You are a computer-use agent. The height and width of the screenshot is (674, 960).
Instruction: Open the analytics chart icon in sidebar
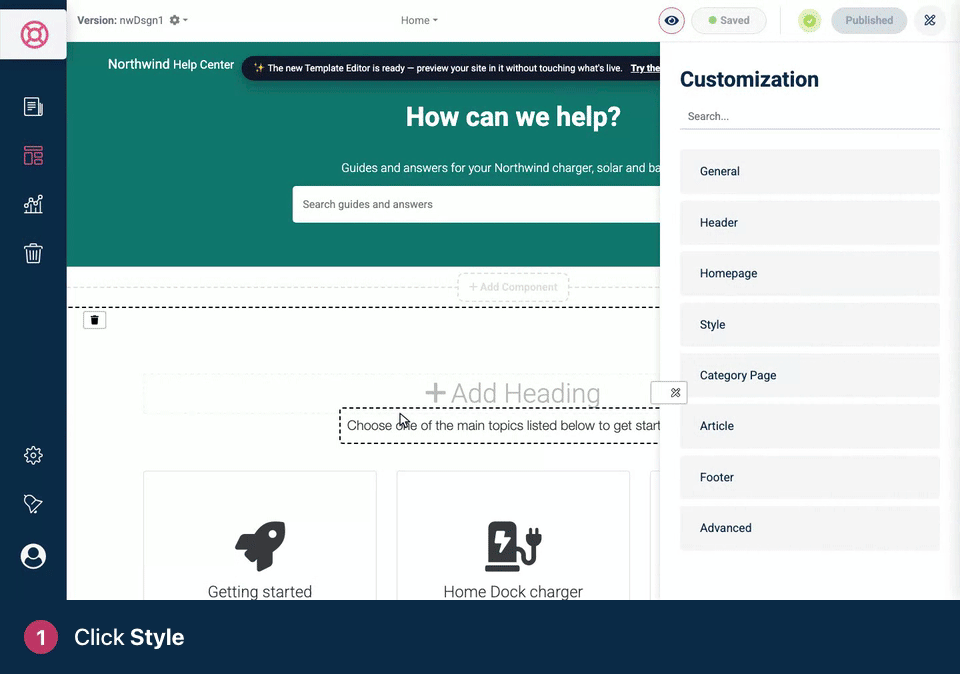click(33, 204)
